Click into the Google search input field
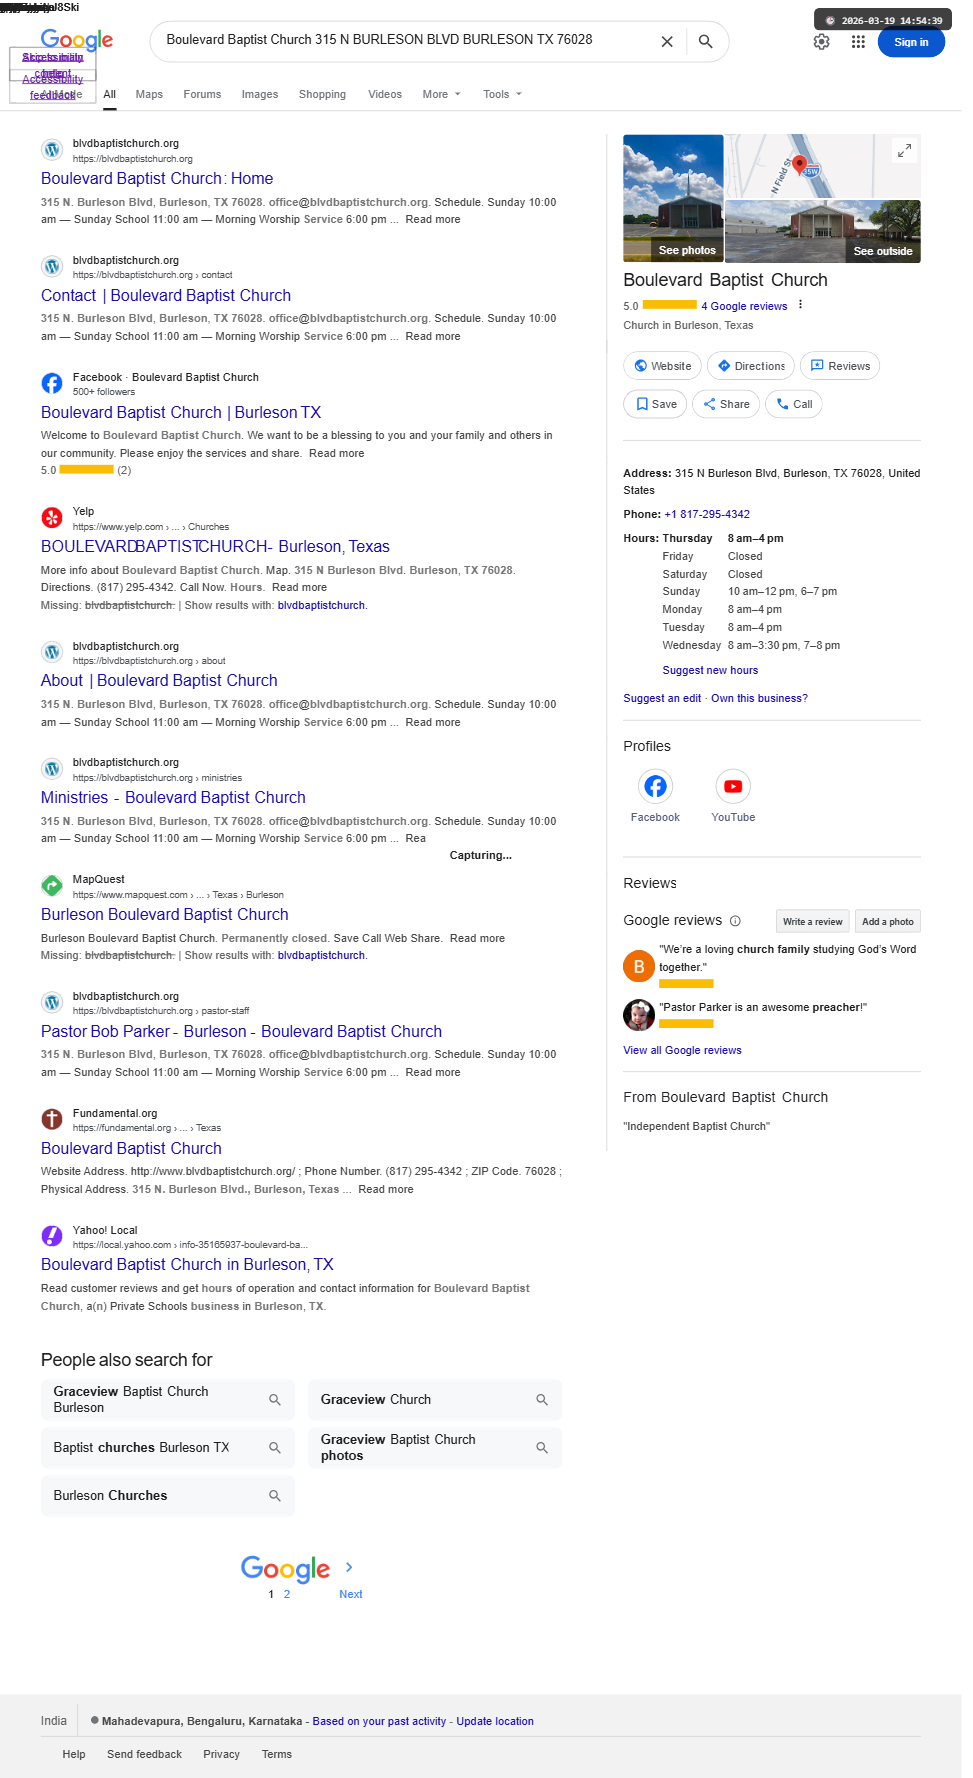This screenshot has width=973, height=1778. coord(400,40)
